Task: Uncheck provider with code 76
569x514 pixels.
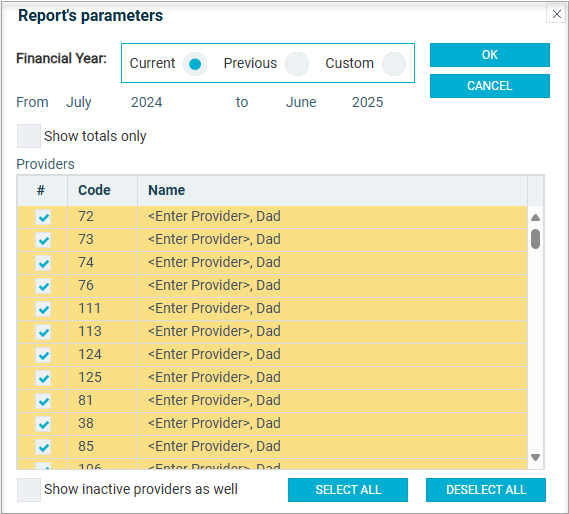Action: tap(43, 286)
